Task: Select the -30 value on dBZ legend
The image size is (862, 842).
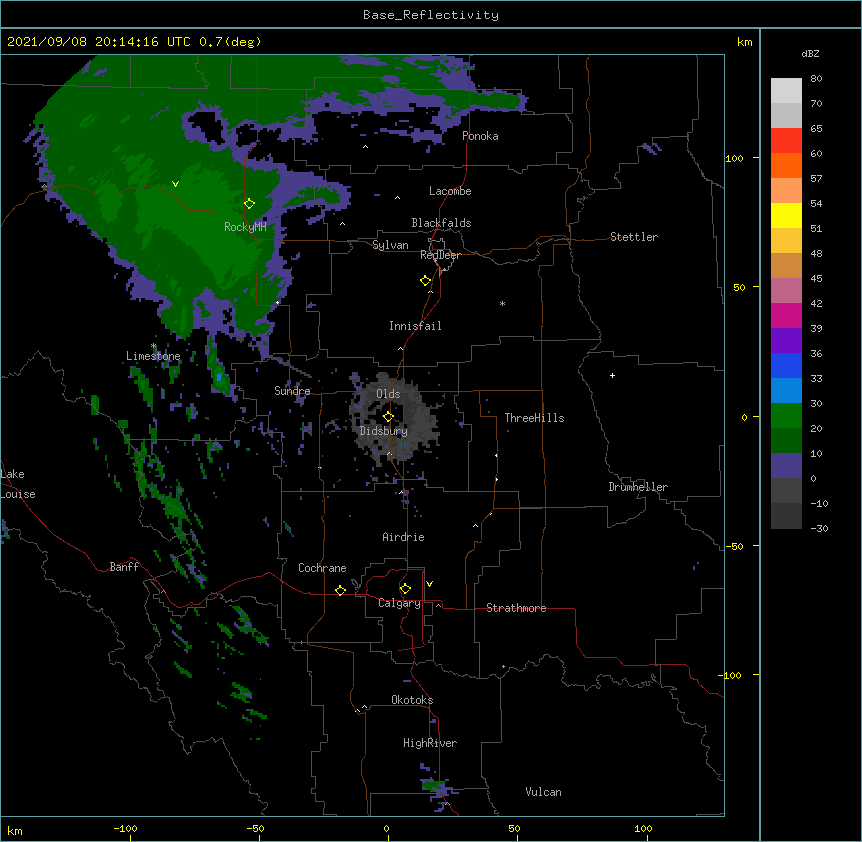Action: click(x=819, y=529)
